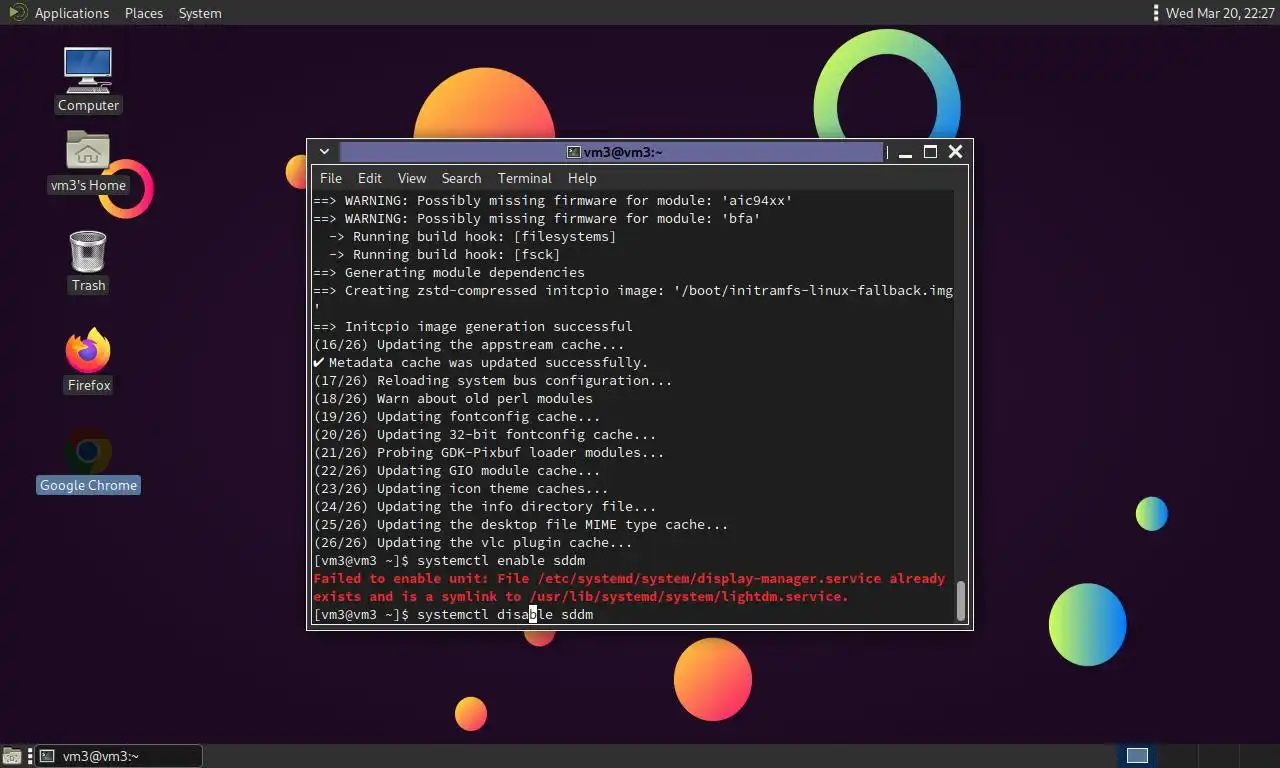Viewport: 1280px width, 768px height.
Task: Open the terminal window menu arrow
Action: [x=324, y=152]
